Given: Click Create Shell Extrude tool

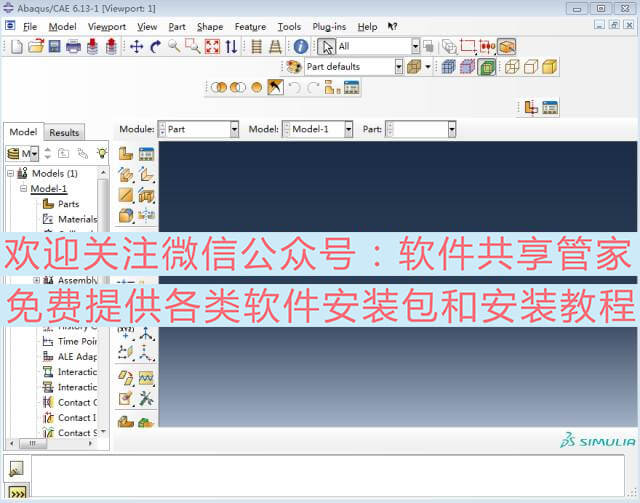Looking at the screenshot, I should pos(146,175).
